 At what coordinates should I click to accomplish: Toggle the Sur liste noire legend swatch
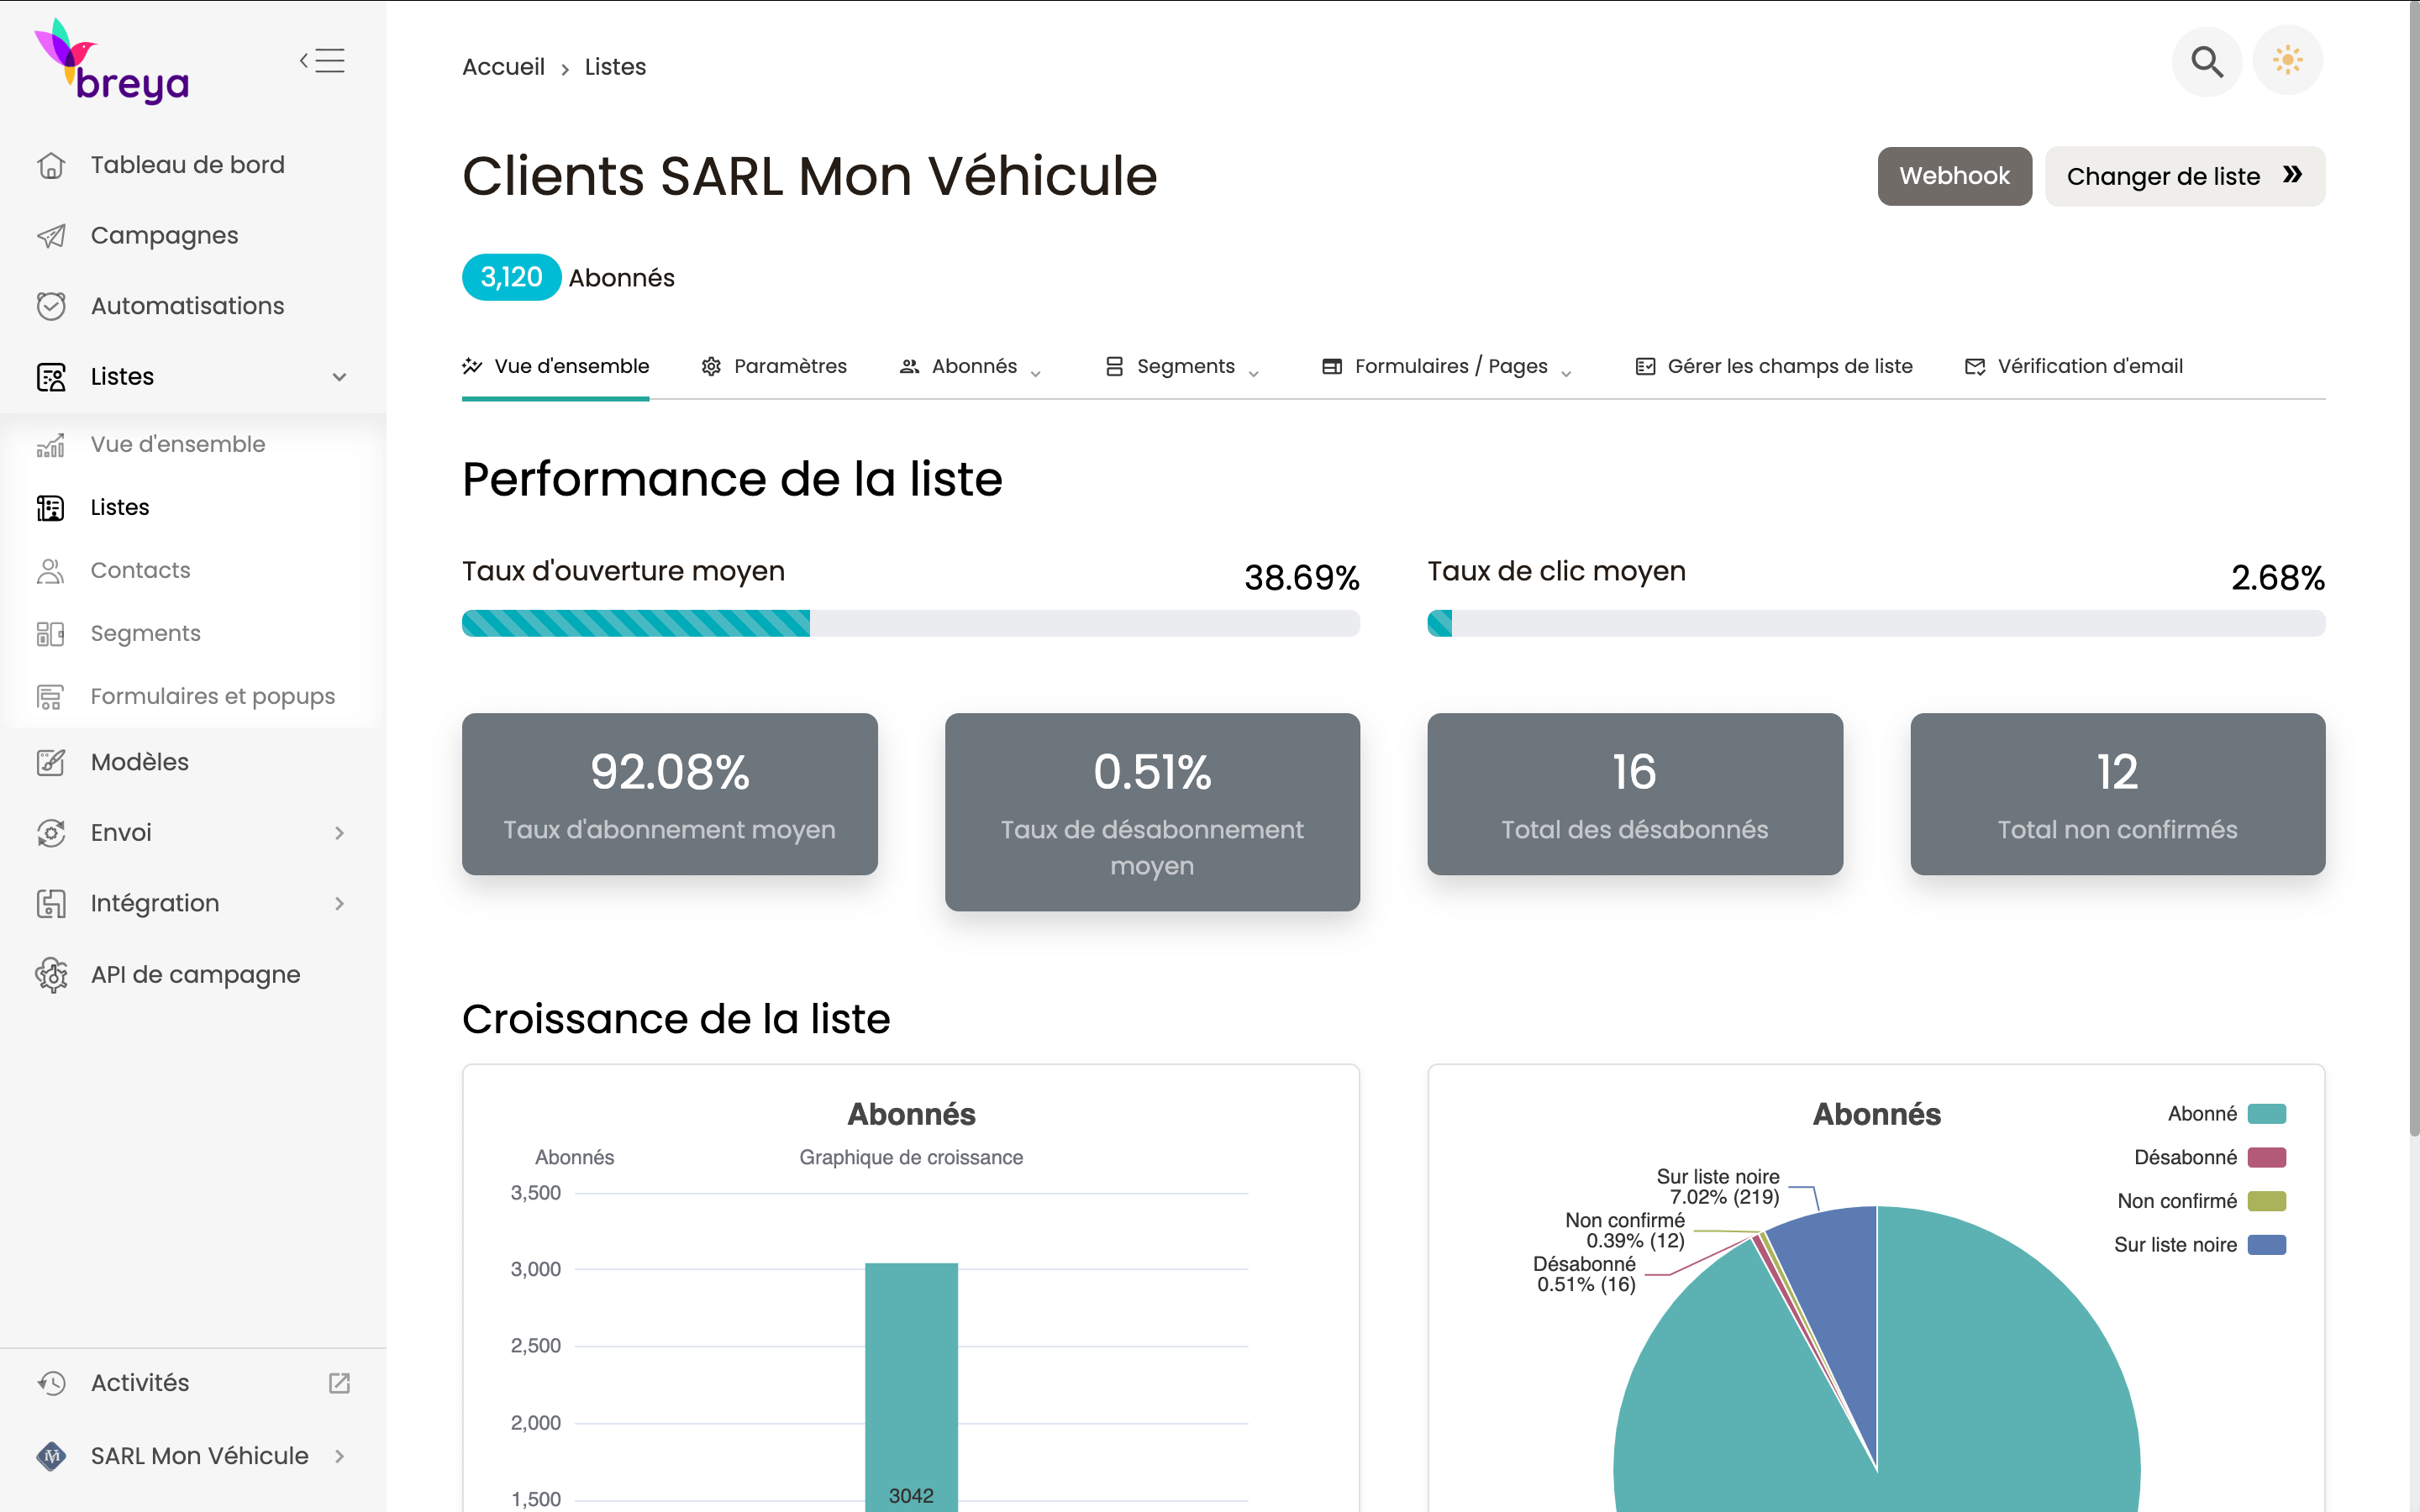[2266, 1245]
